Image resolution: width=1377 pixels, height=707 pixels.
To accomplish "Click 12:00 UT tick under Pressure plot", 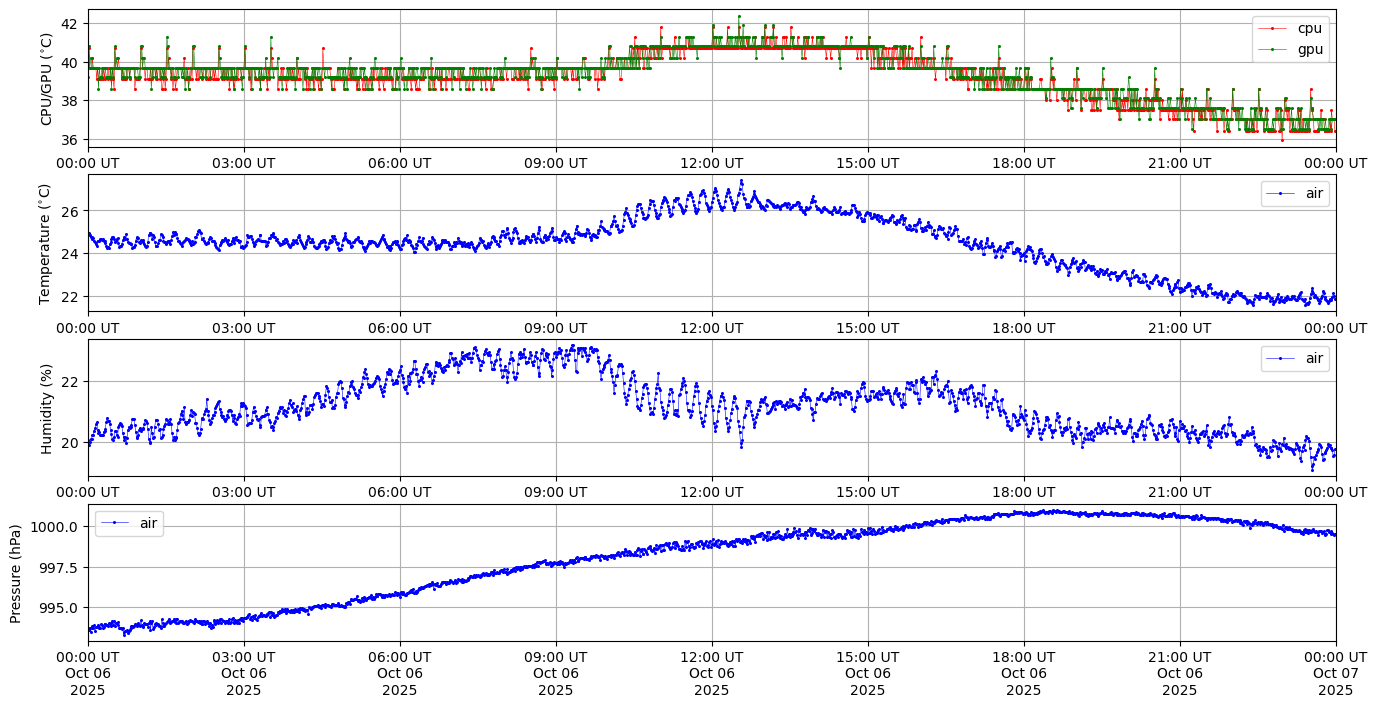I will (x=712, y=657).
